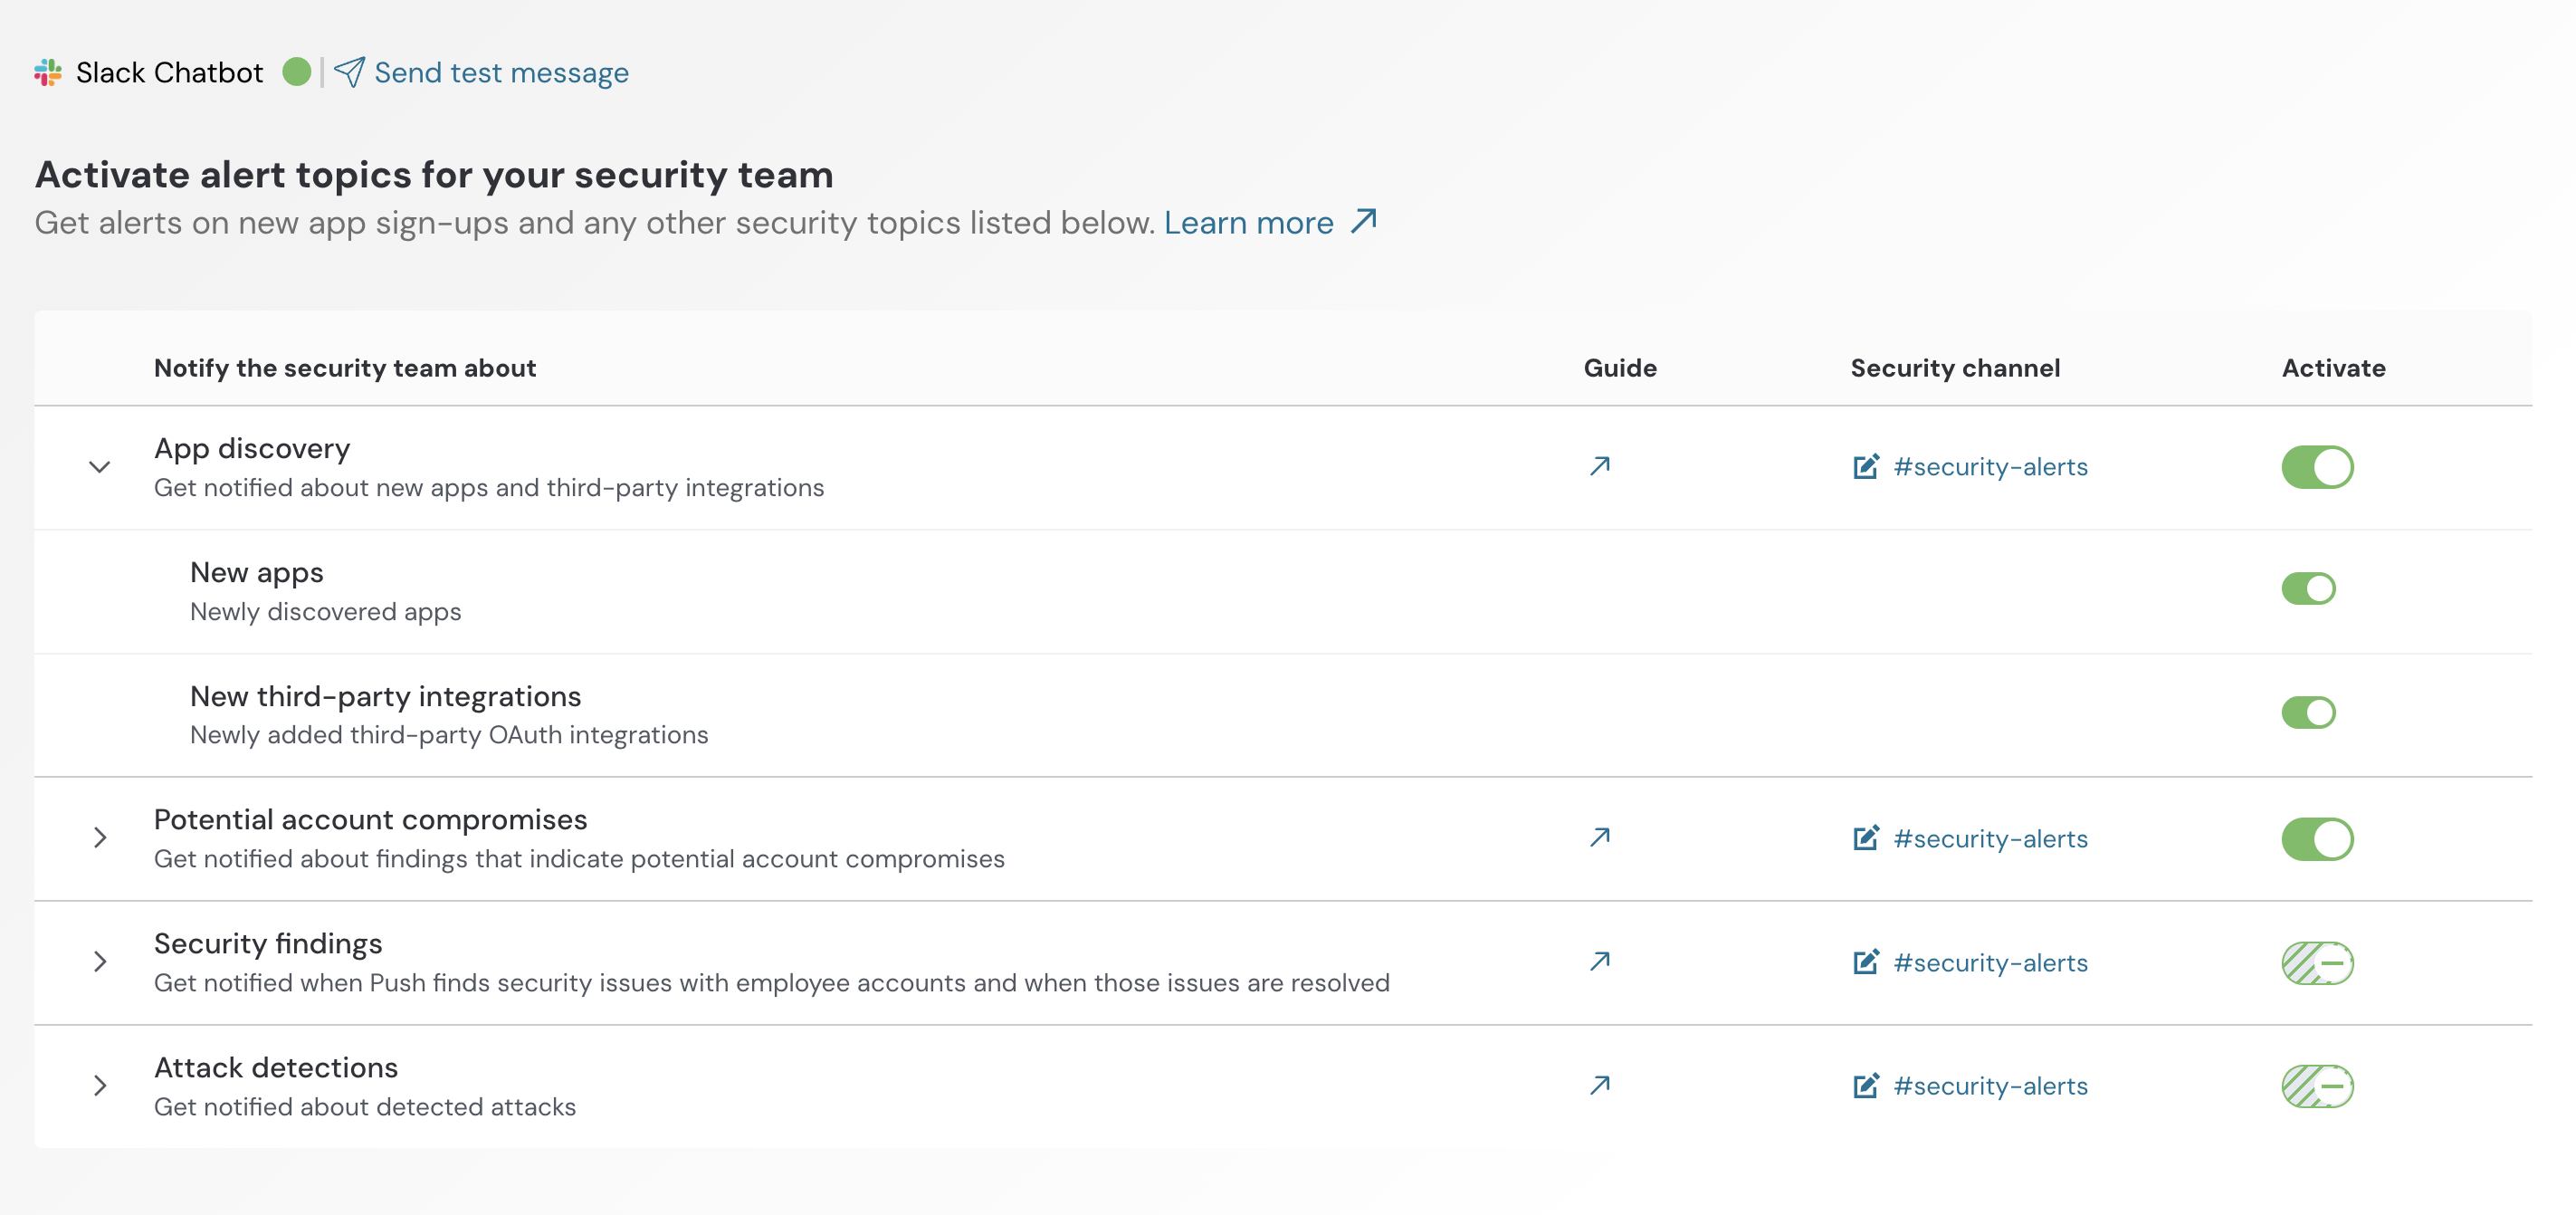The width and height of the screenshot is (2576, 1215).
Task: Edit the Security findings channel
Action: coord(1865,962)
